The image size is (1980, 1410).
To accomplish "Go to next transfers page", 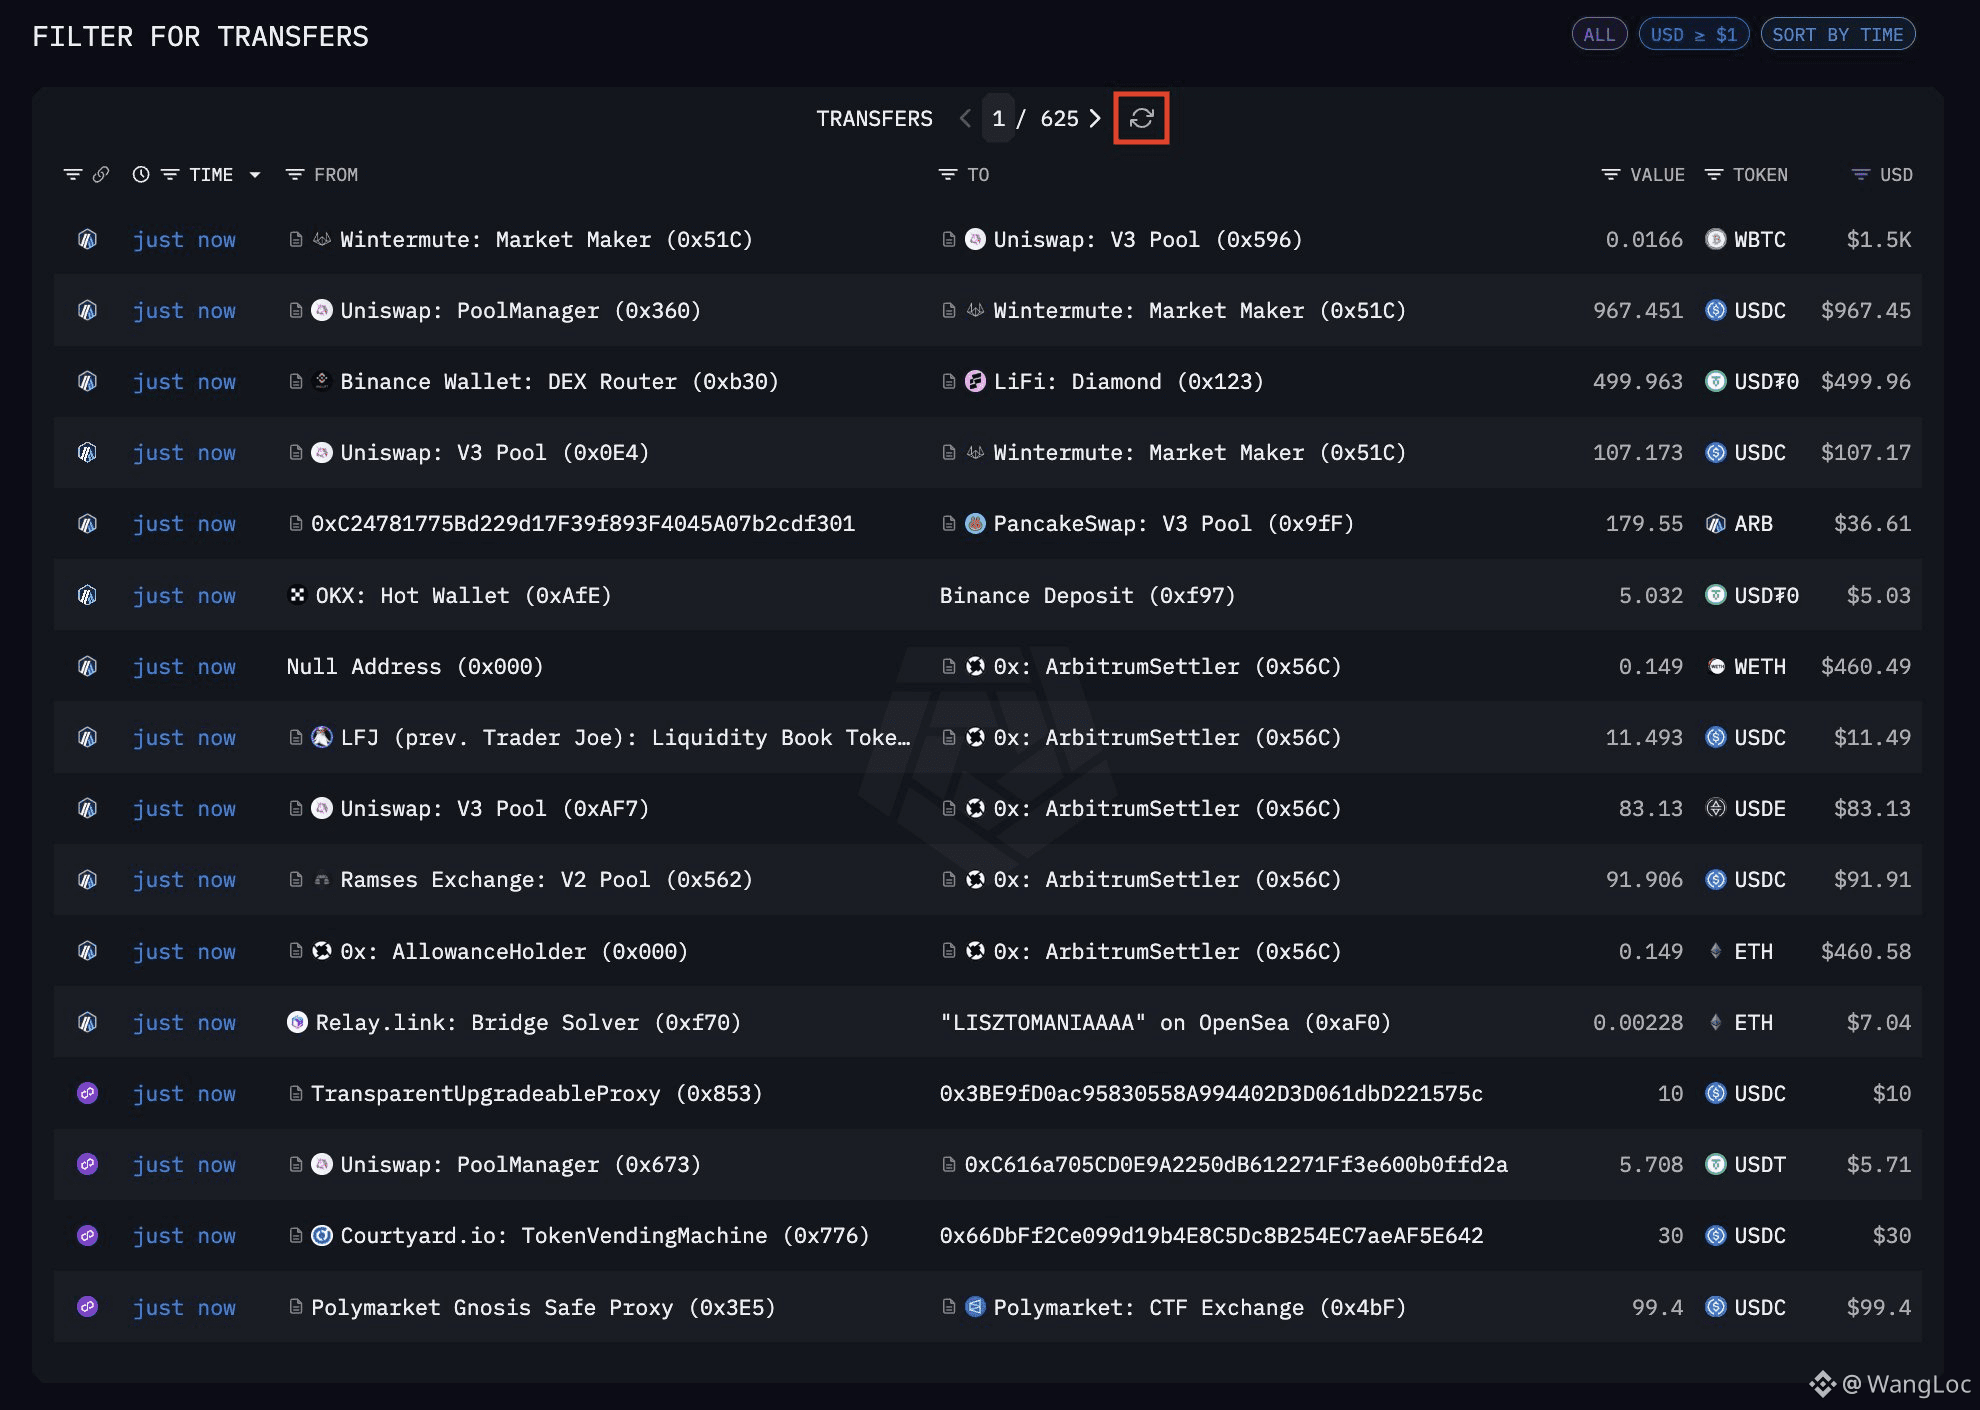I will [x=1095, y=118].
